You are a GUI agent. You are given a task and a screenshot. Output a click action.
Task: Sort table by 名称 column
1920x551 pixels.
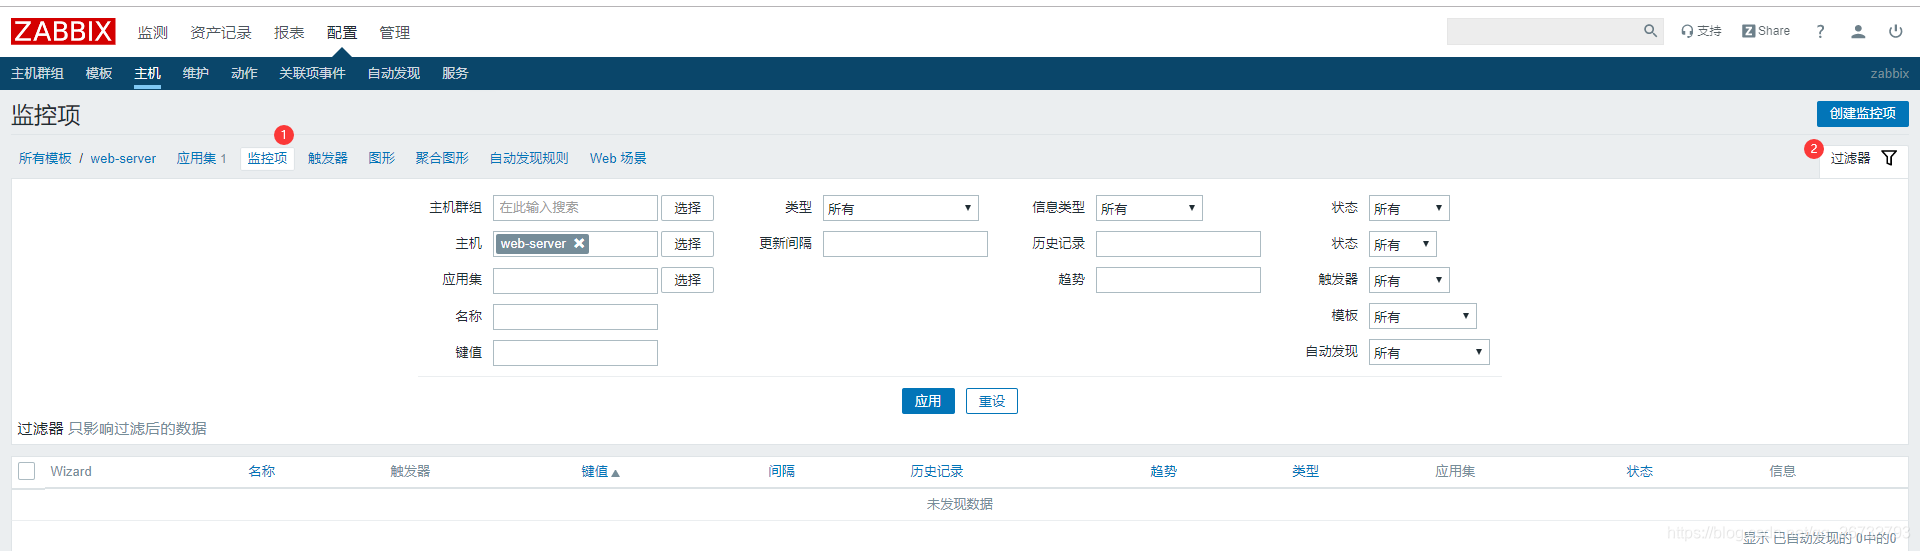(262, 471)
